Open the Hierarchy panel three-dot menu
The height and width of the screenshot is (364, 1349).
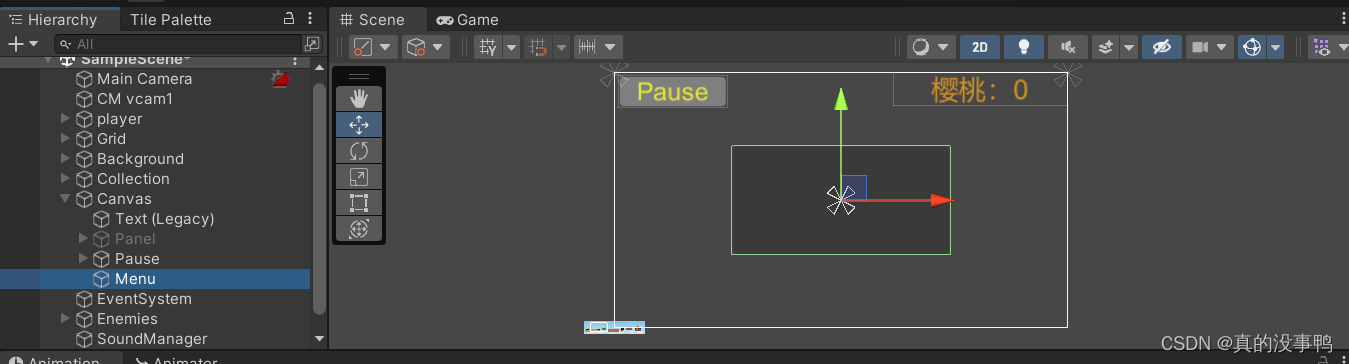tap(311, 18)
